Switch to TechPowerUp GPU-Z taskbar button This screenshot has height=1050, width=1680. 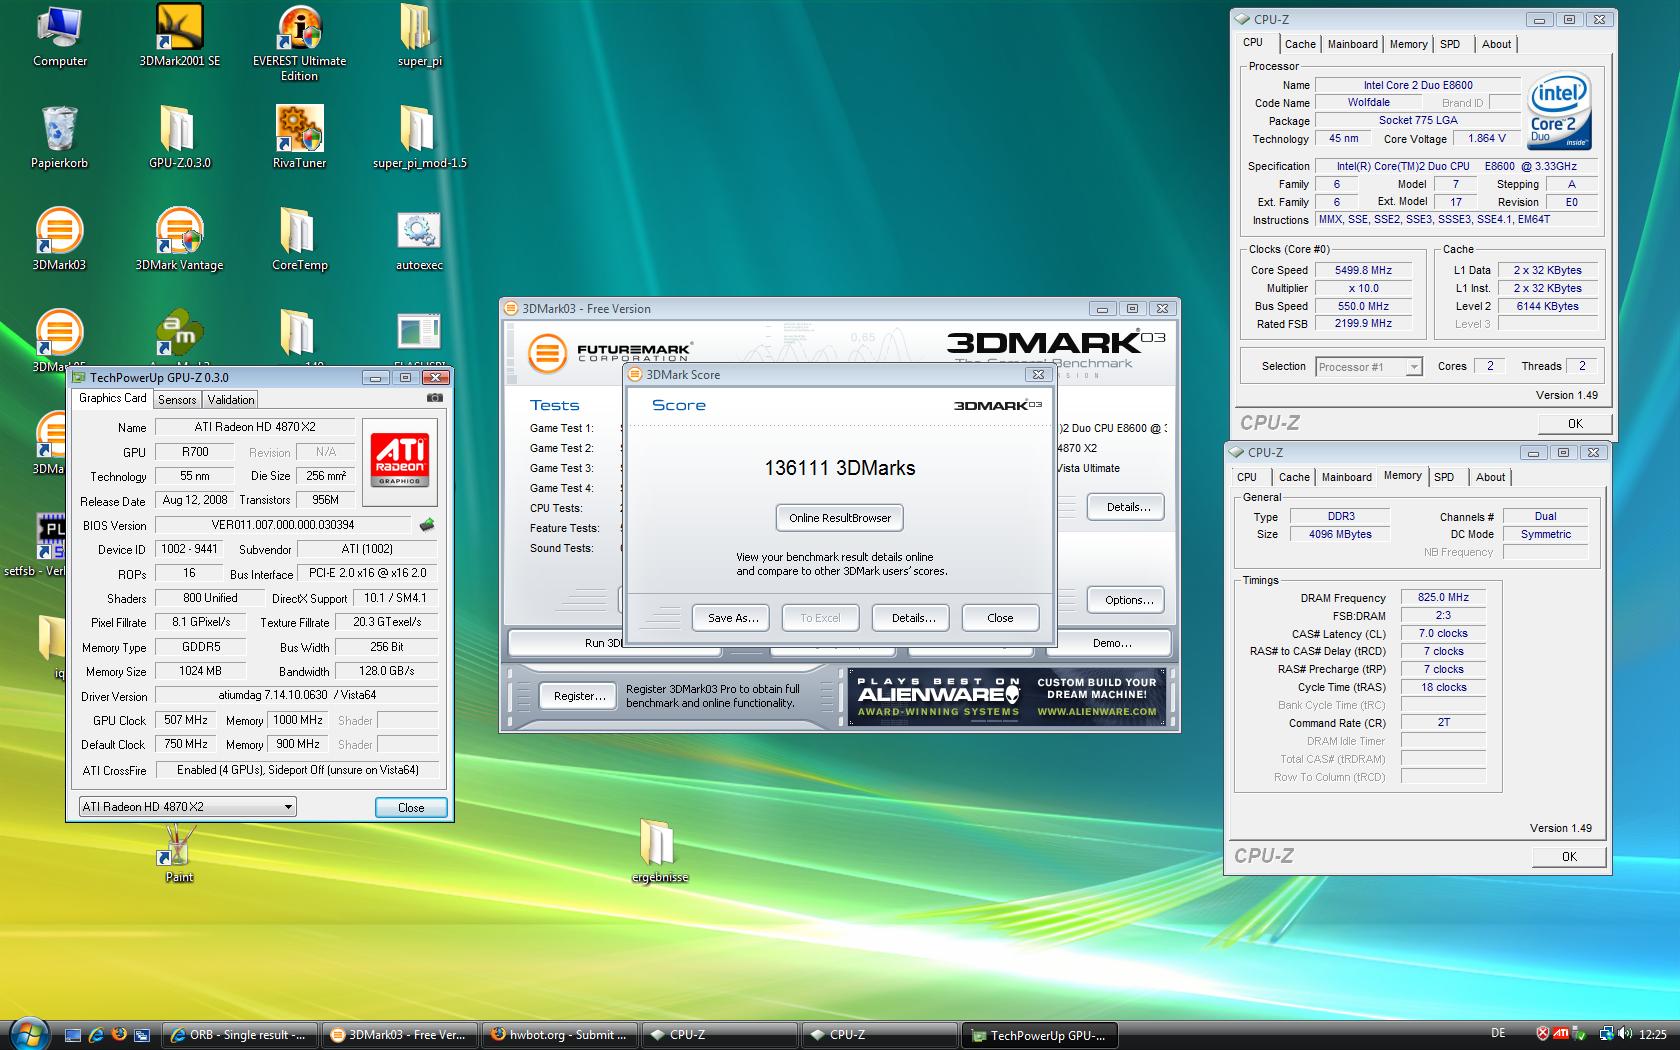[x=1040, y=1035]
